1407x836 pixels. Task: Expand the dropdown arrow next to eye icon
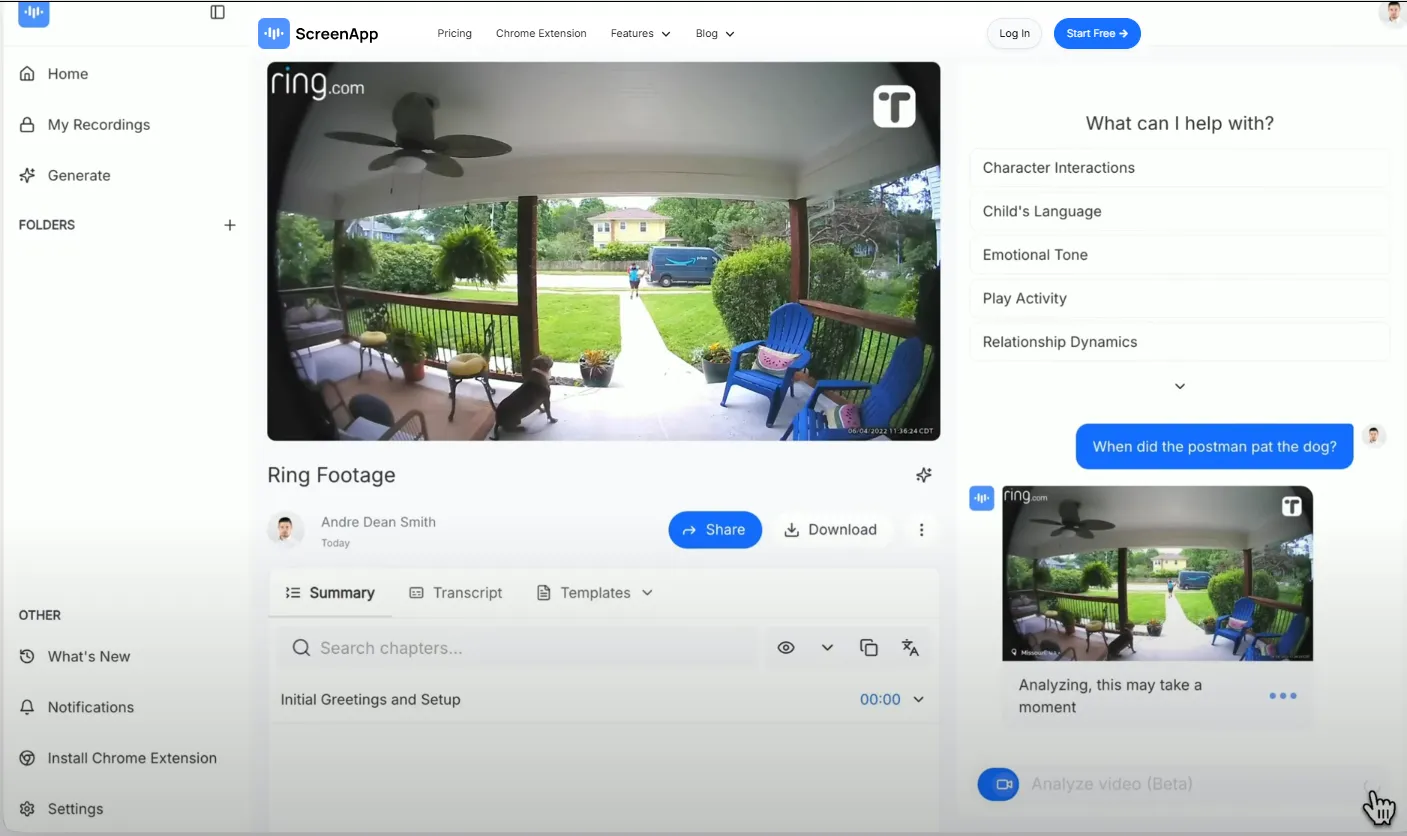click(827, 648)
